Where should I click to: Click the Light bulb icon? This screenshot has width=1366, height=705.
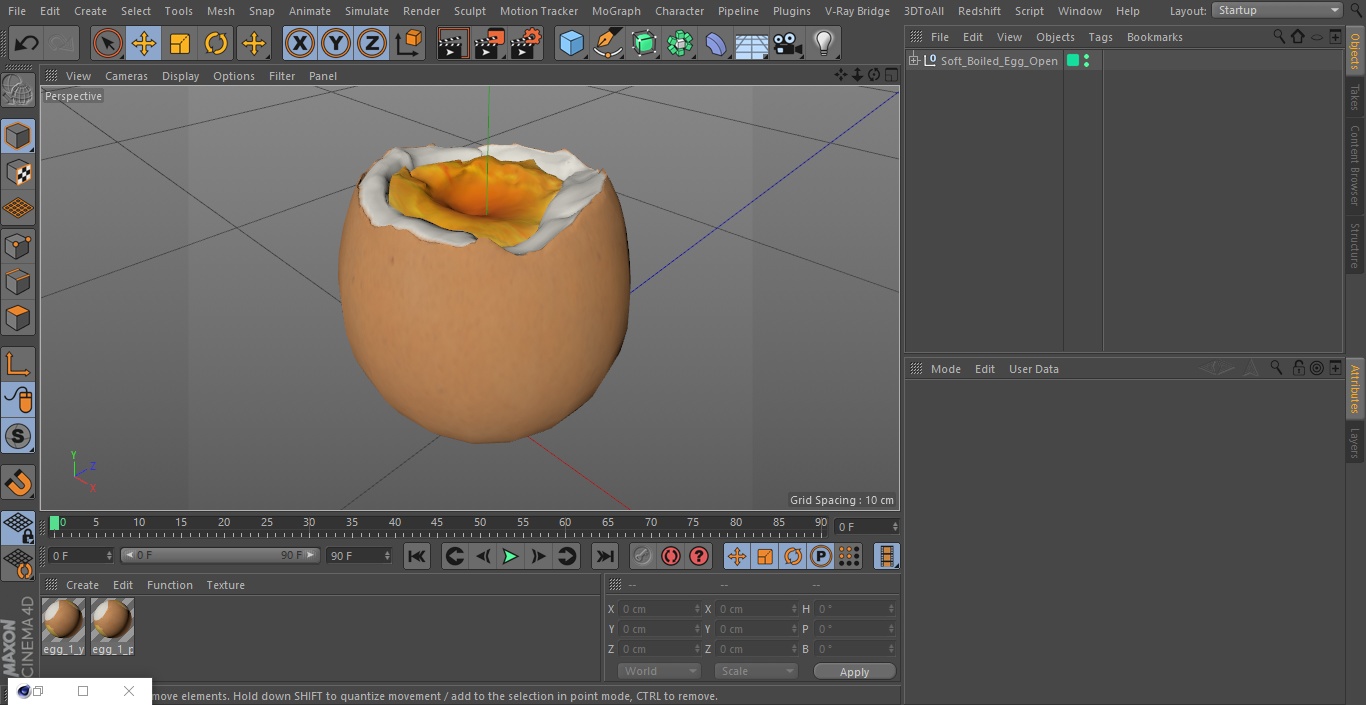click(824, 43)
